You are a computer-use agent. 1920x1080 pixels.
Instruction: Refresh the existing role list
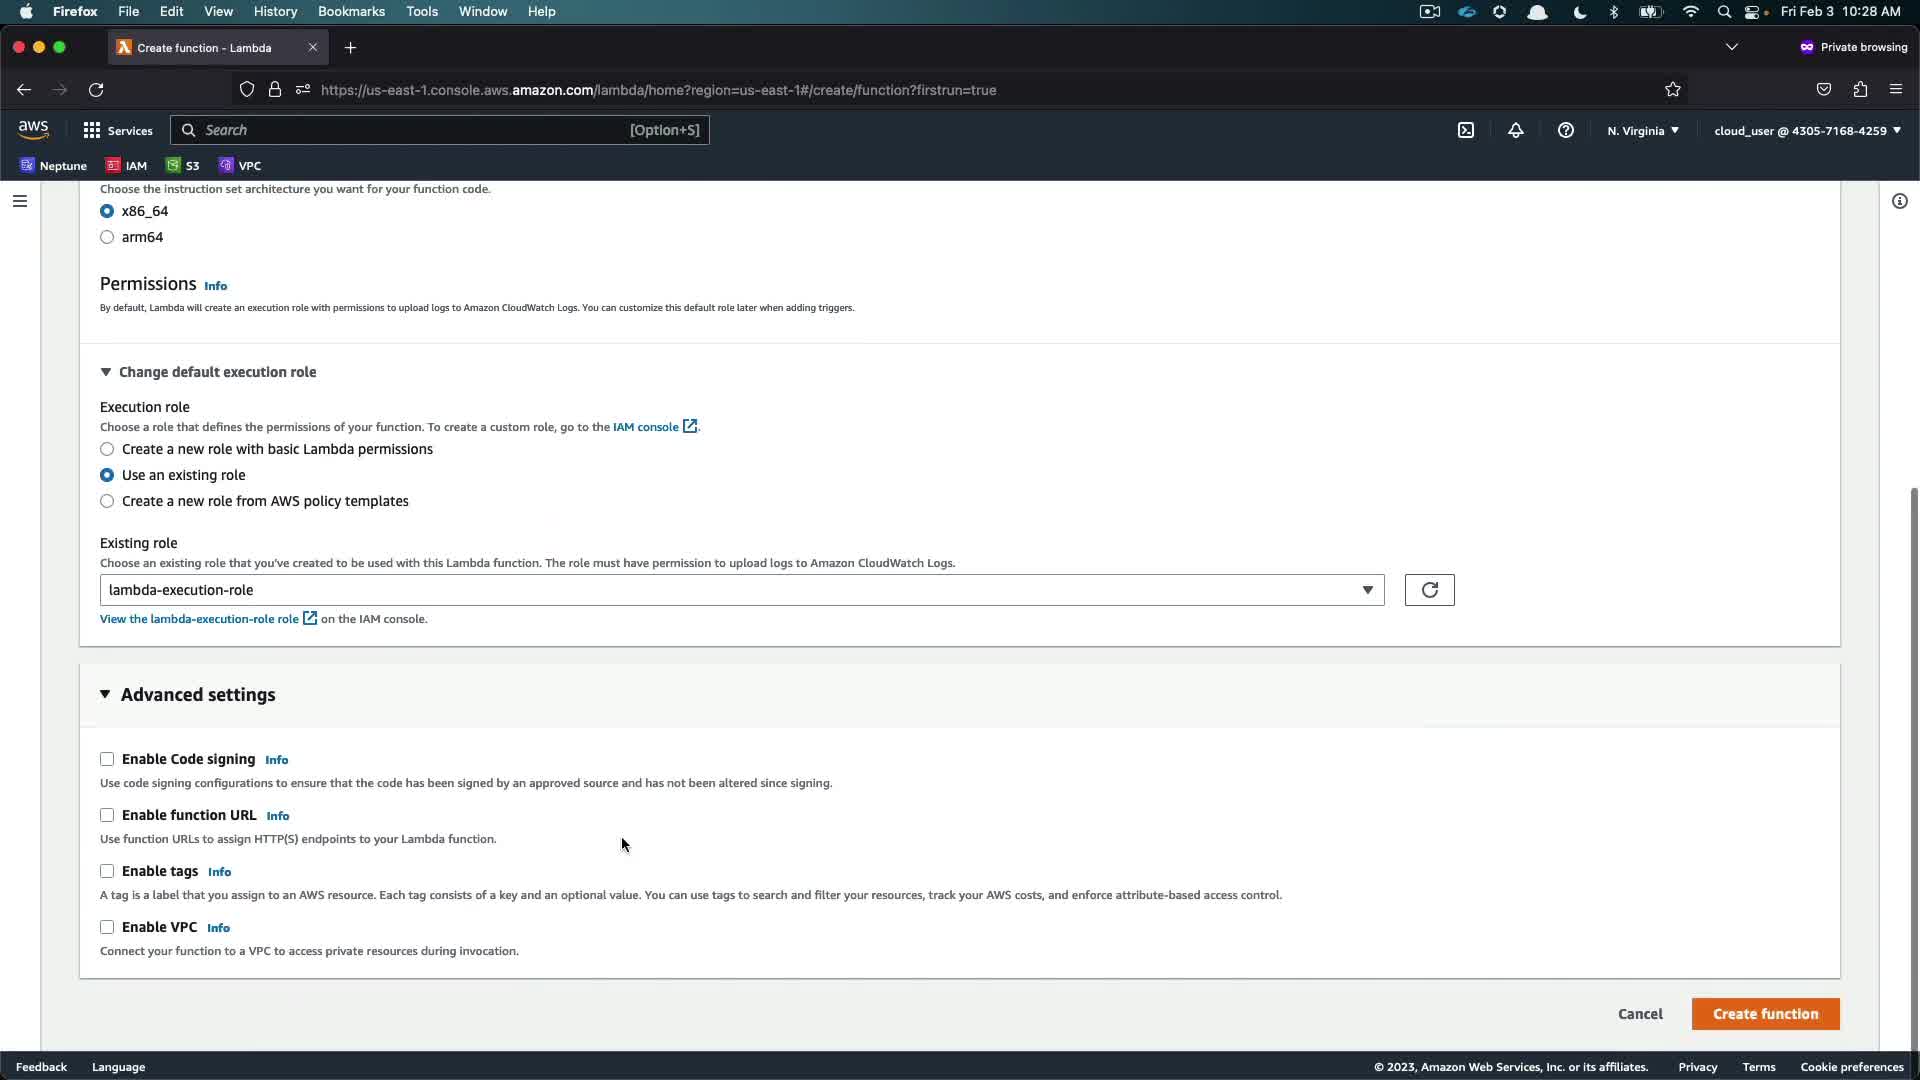click(1429, 590)
